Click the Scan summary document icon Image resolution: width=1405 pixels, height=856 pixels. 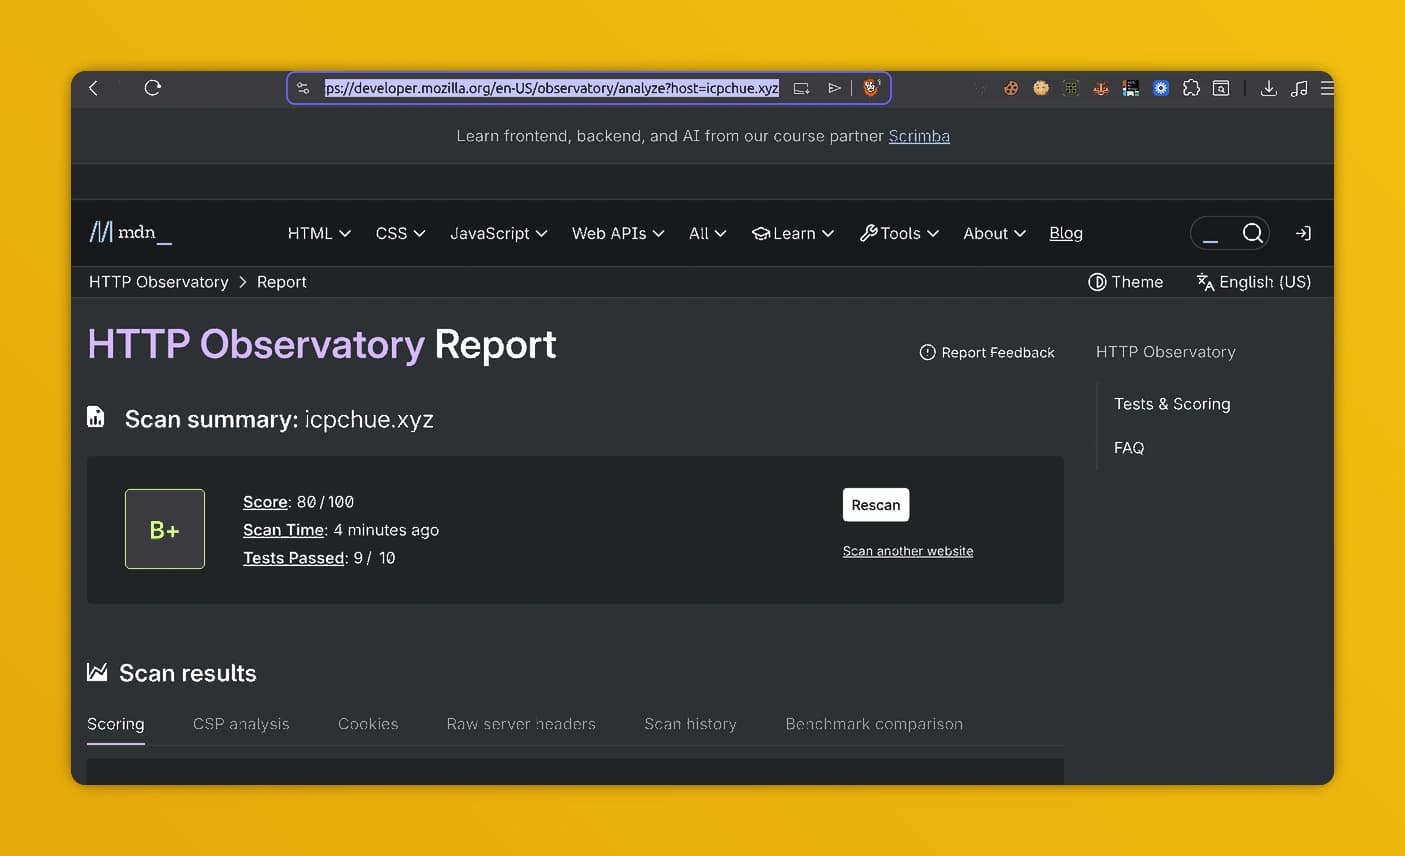click(x=96, y=417)
